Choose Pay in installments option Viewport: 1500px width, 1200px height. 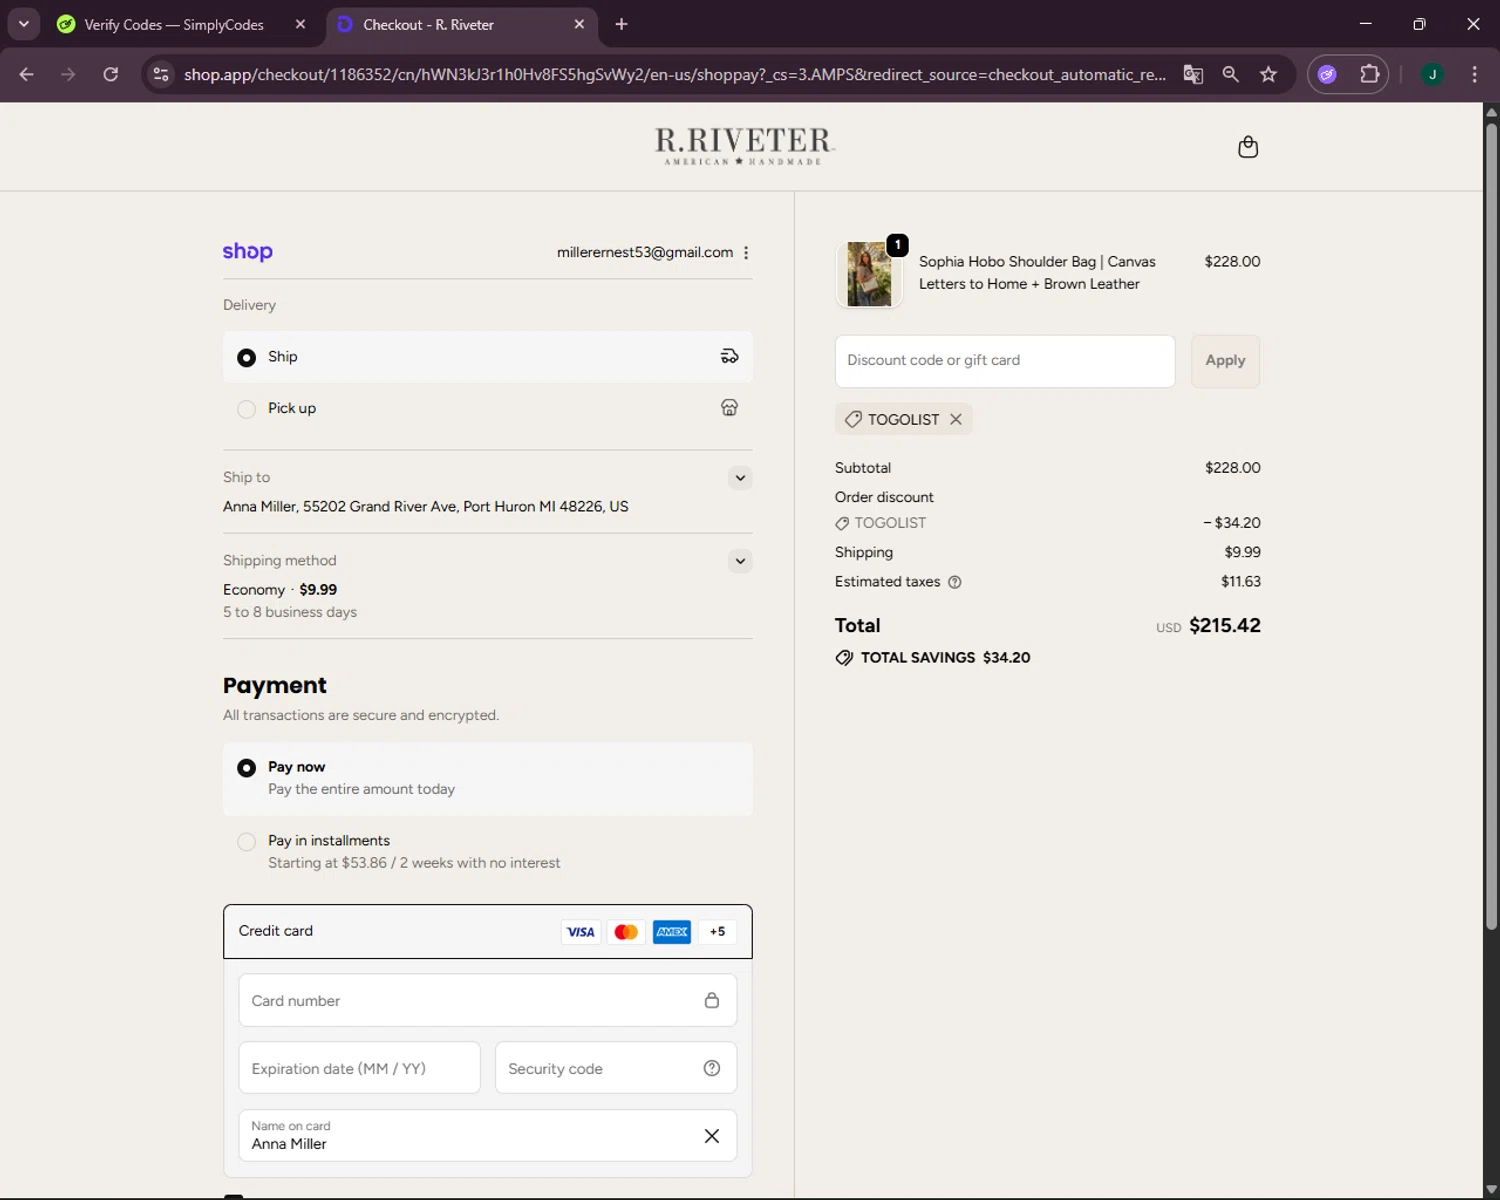(x=487, y=852)
